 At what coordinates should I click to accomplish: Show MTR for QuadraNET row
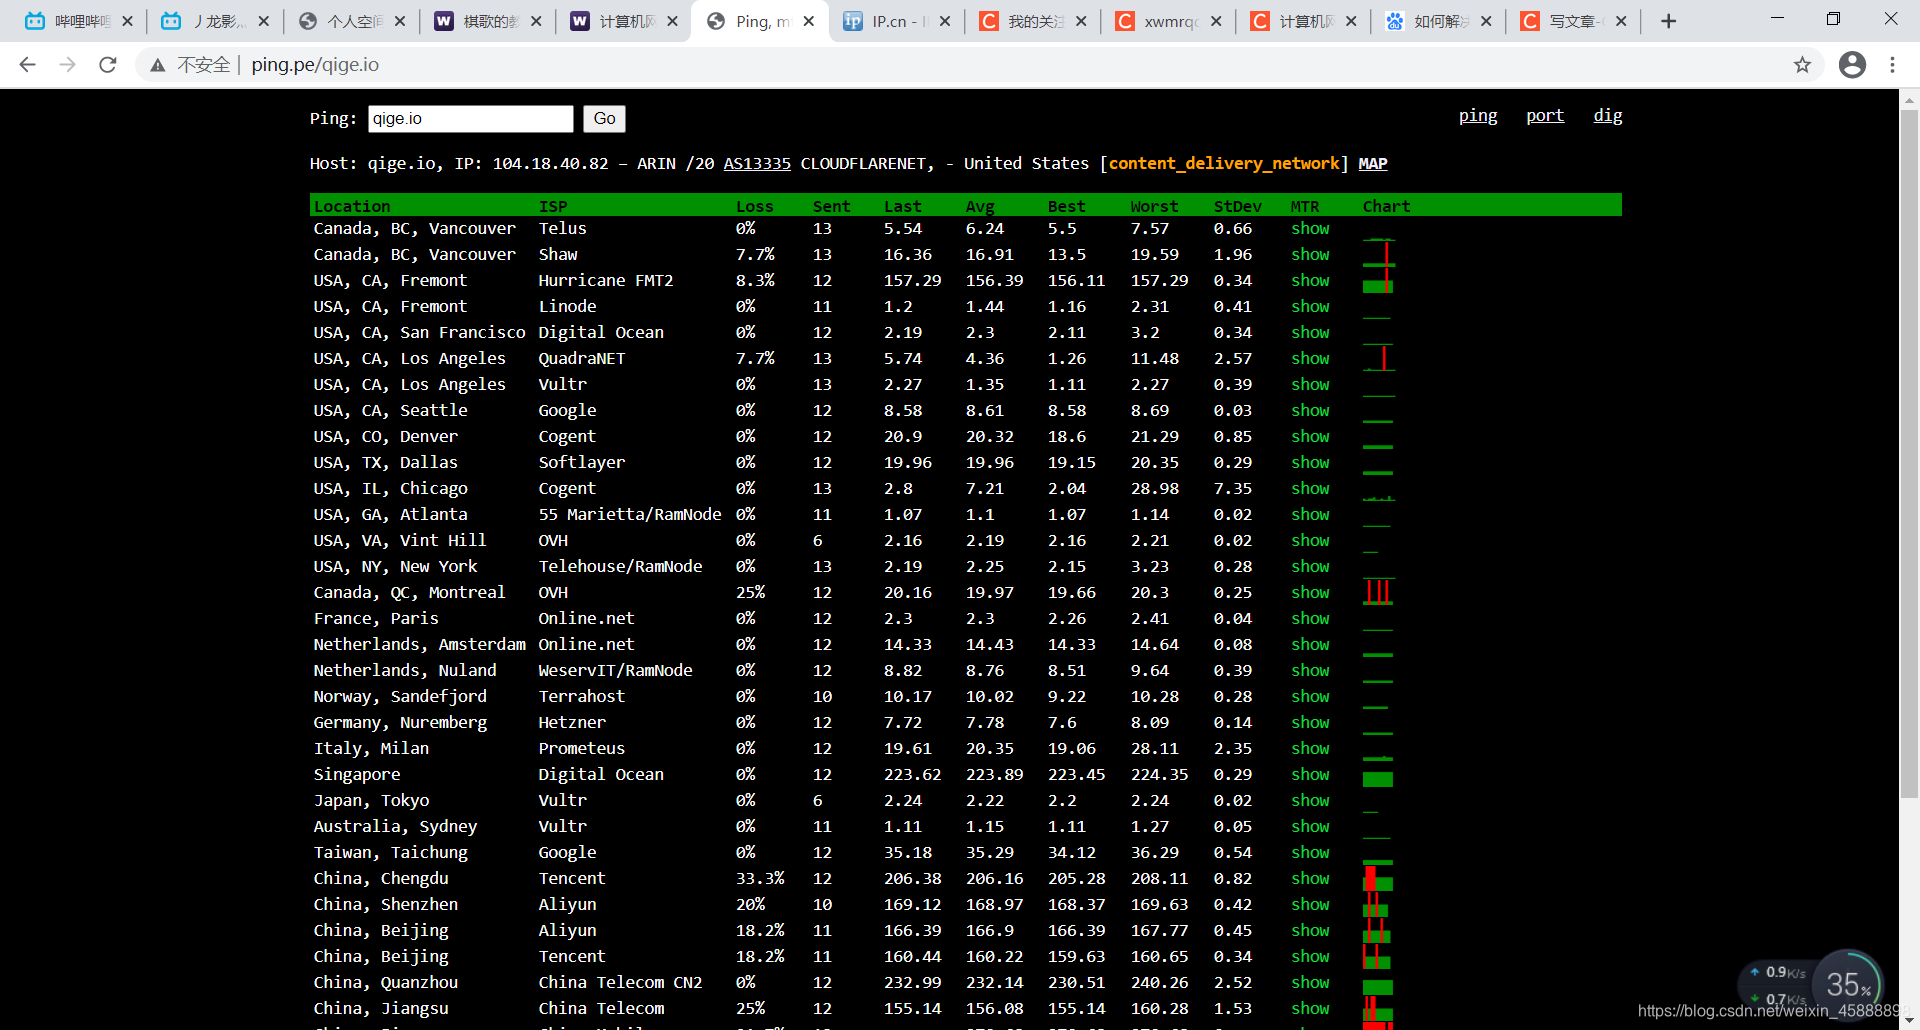coord(1310,359)
